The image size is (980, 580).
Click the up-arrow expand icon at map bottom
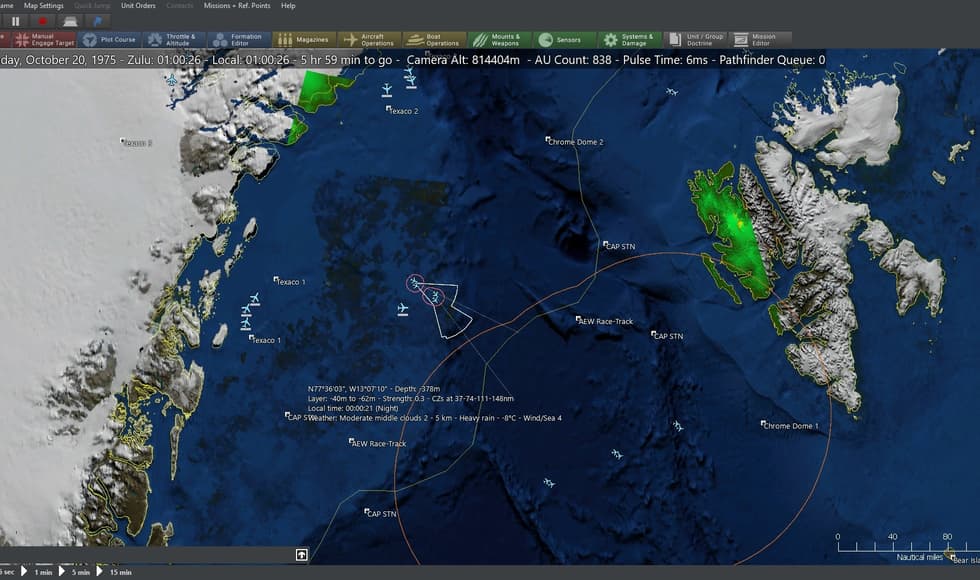pyautogui.click(x=301, y=554)
